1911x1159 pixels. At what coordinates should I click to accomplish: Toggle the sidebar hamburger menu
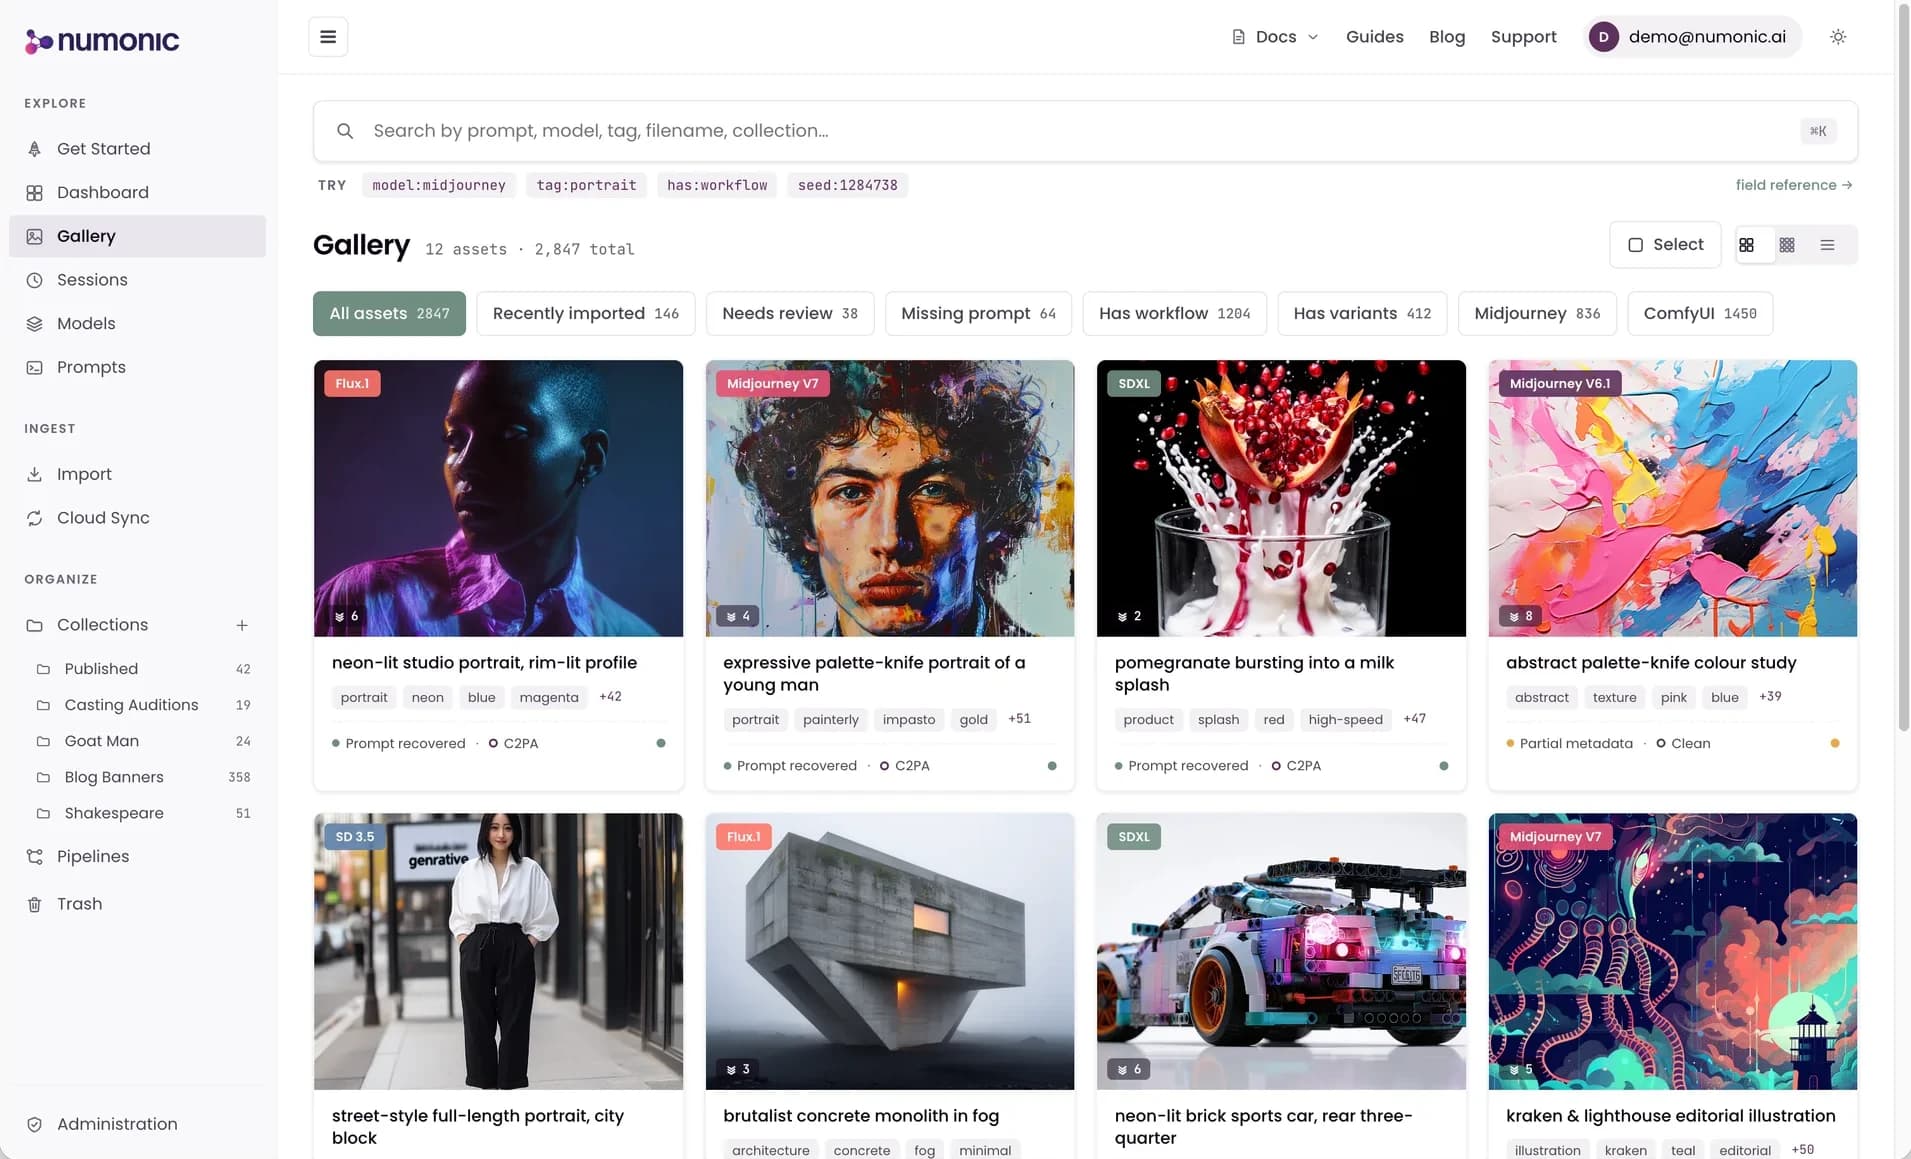(328, 37)
